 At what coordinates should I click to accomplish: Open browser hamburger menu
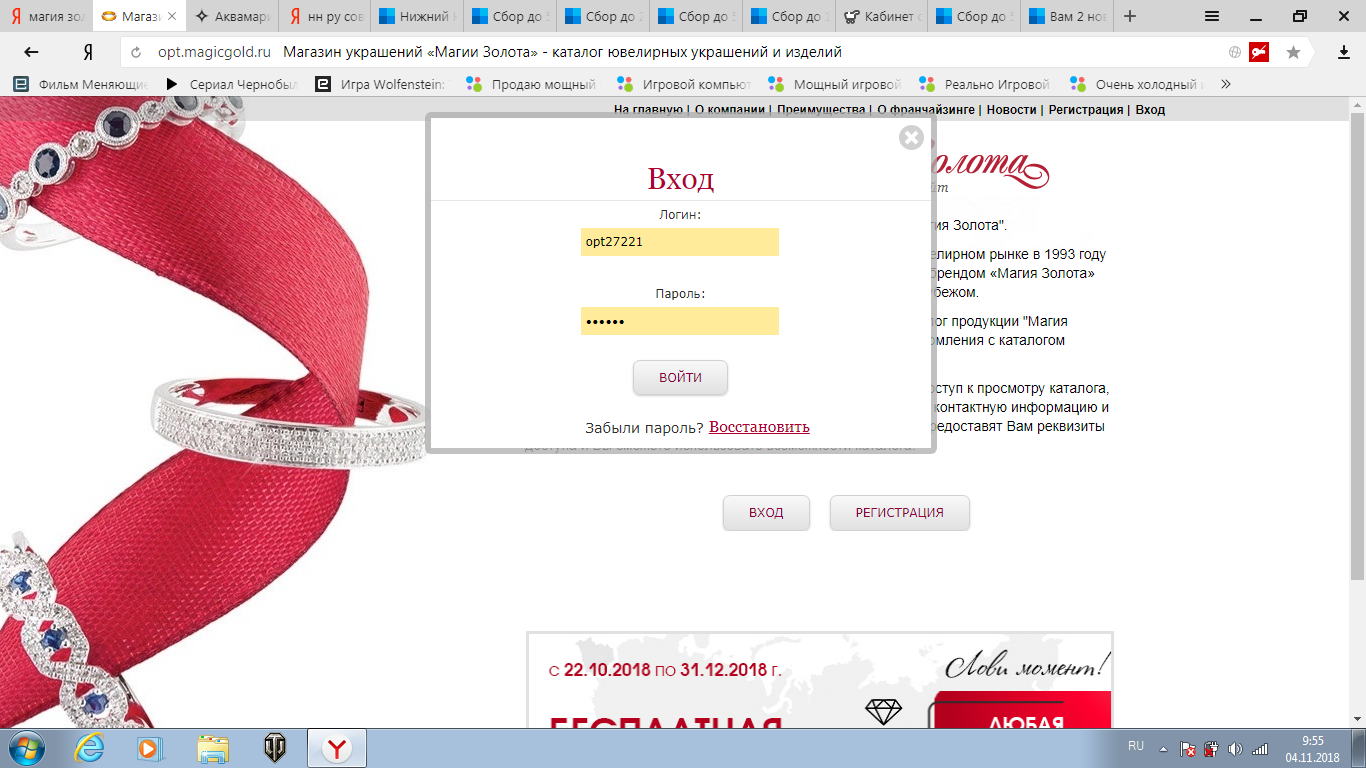(x=1212, y=16)
